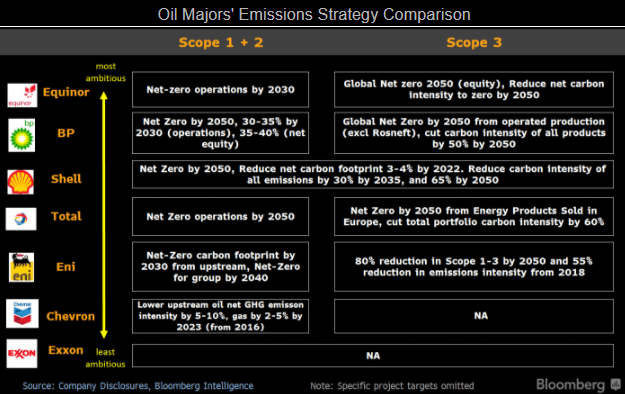Click the BP company name
The height and width of the screenshot is (394, 625).
click(66, 133)
